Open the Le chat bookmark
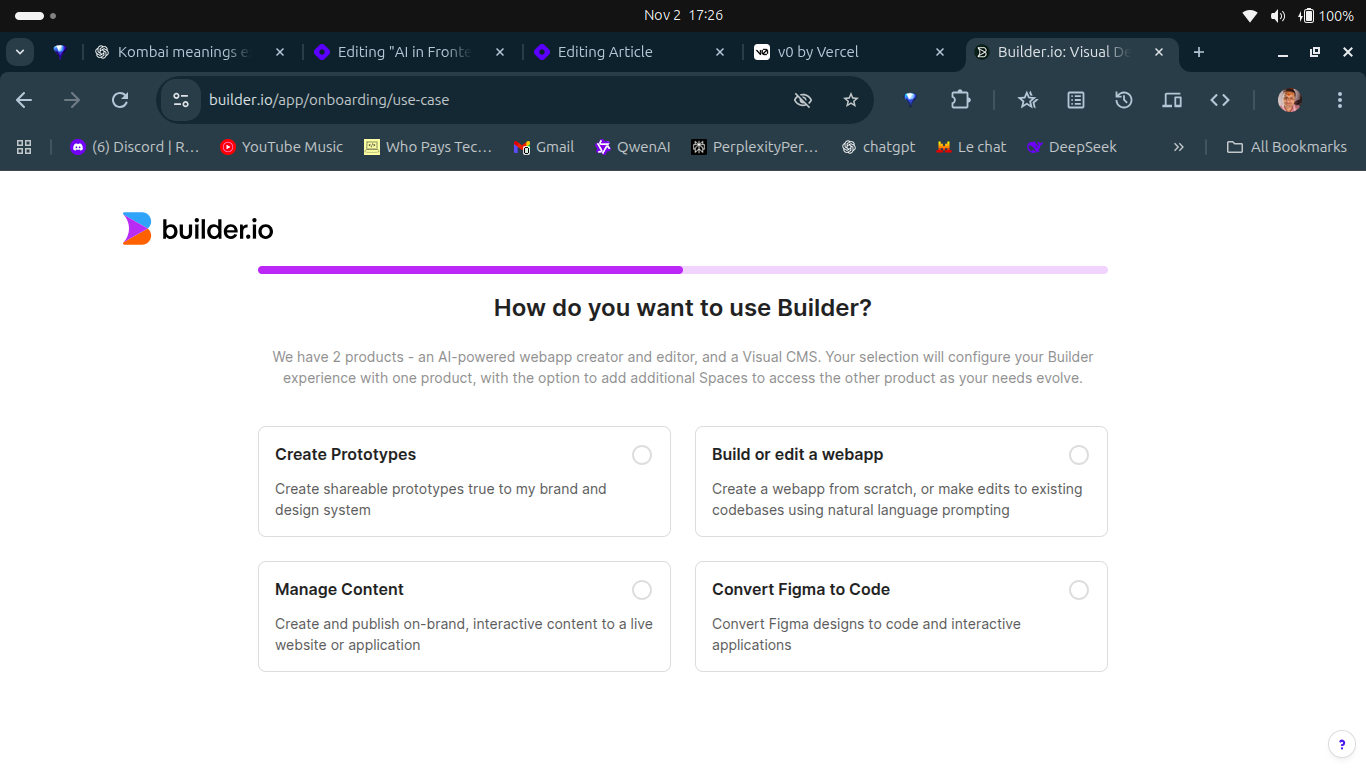Viewport: 1366px width, 768px height. (x=971, y=147)
